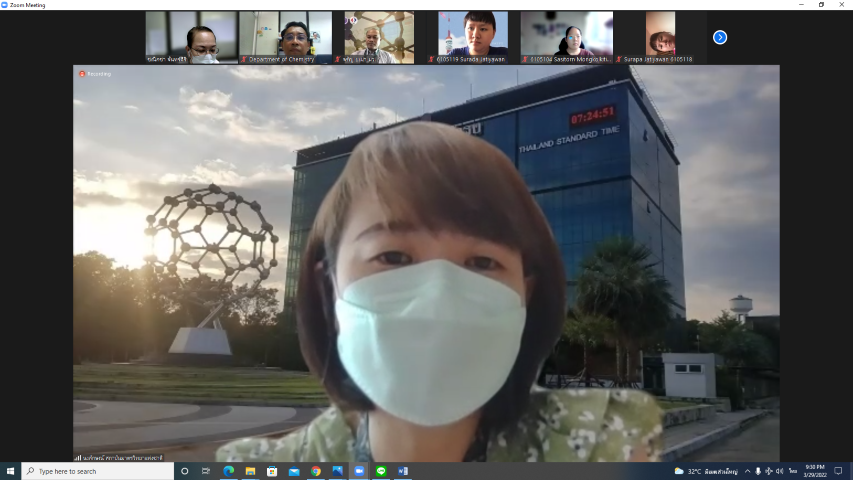This screenshot has width=853, height=480.
Task: Switch input language in the system tray
Action: click(793, 471)
